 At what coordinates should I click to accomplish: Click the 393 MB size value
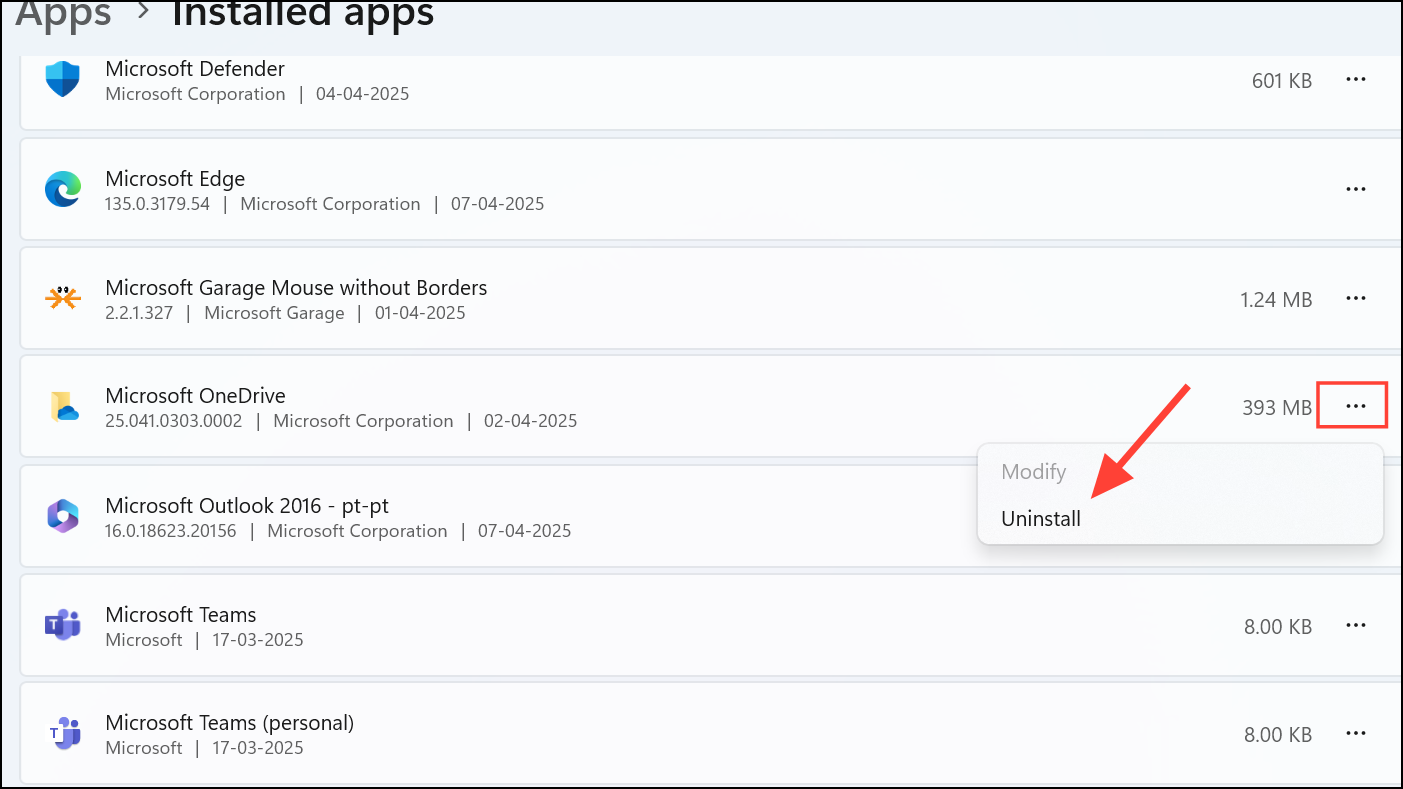pyautogui.click(x=1277, y=408)
